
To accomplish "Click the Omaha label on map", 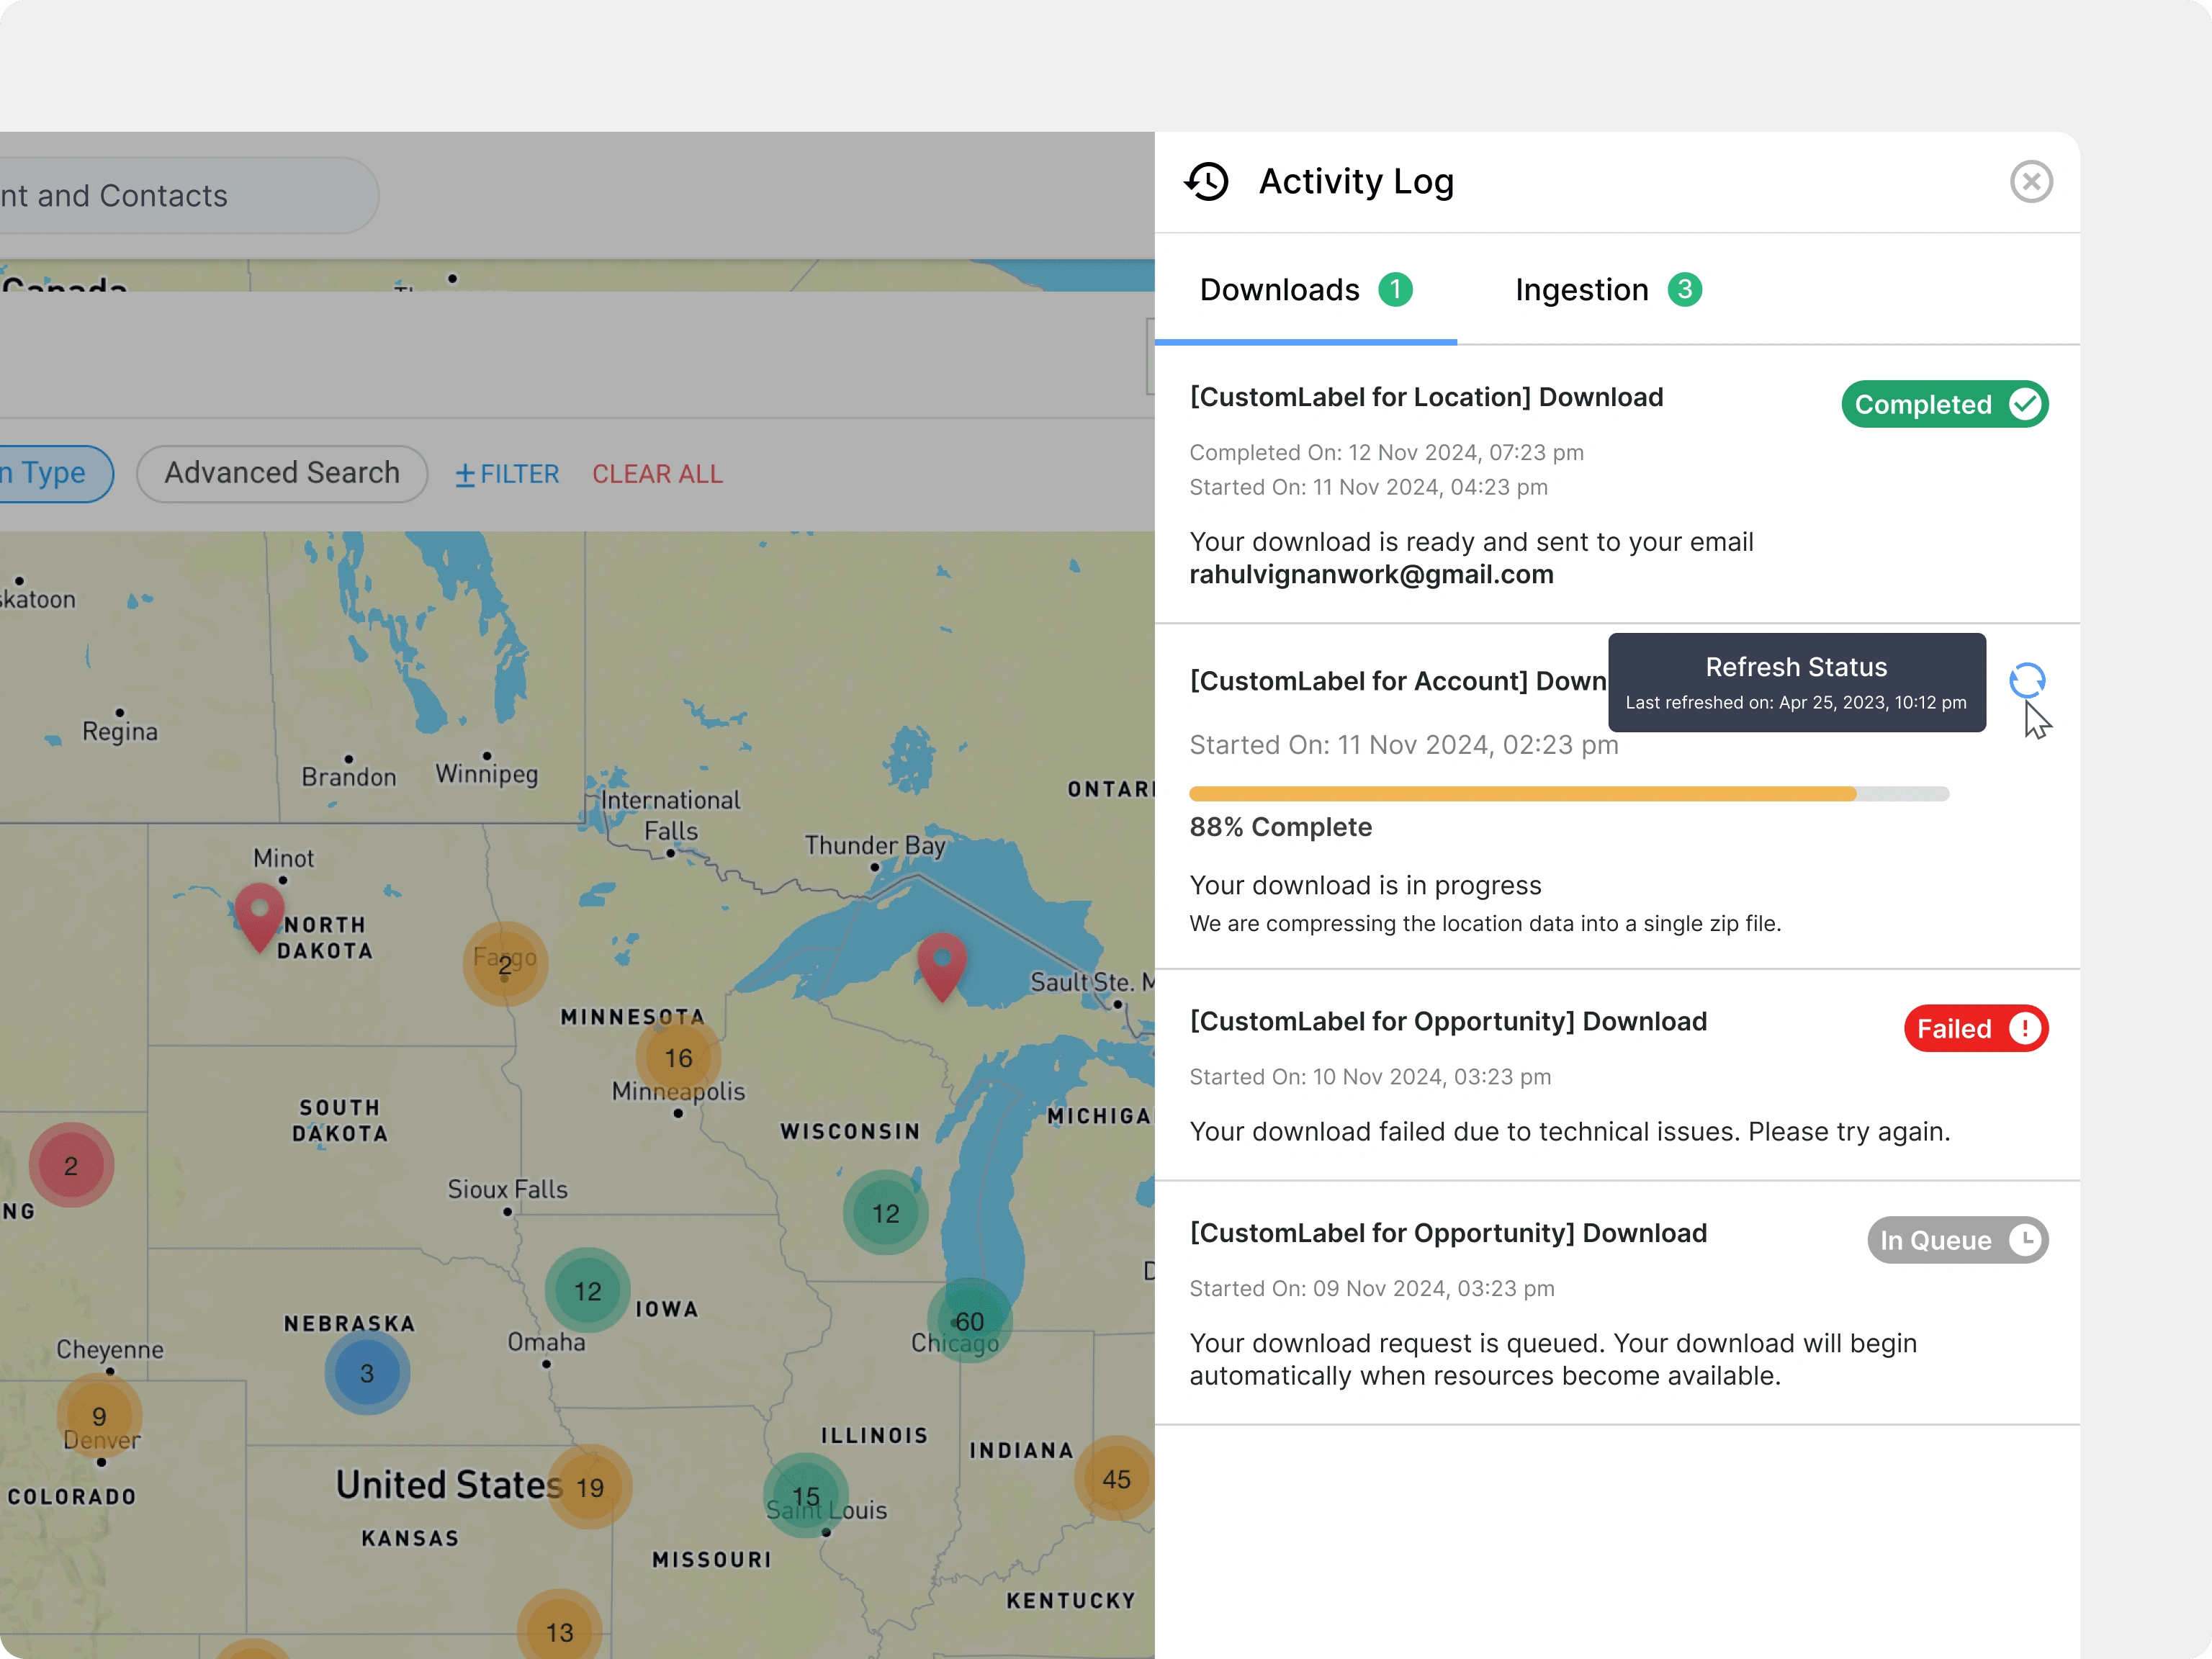I will pos(546,1342).
